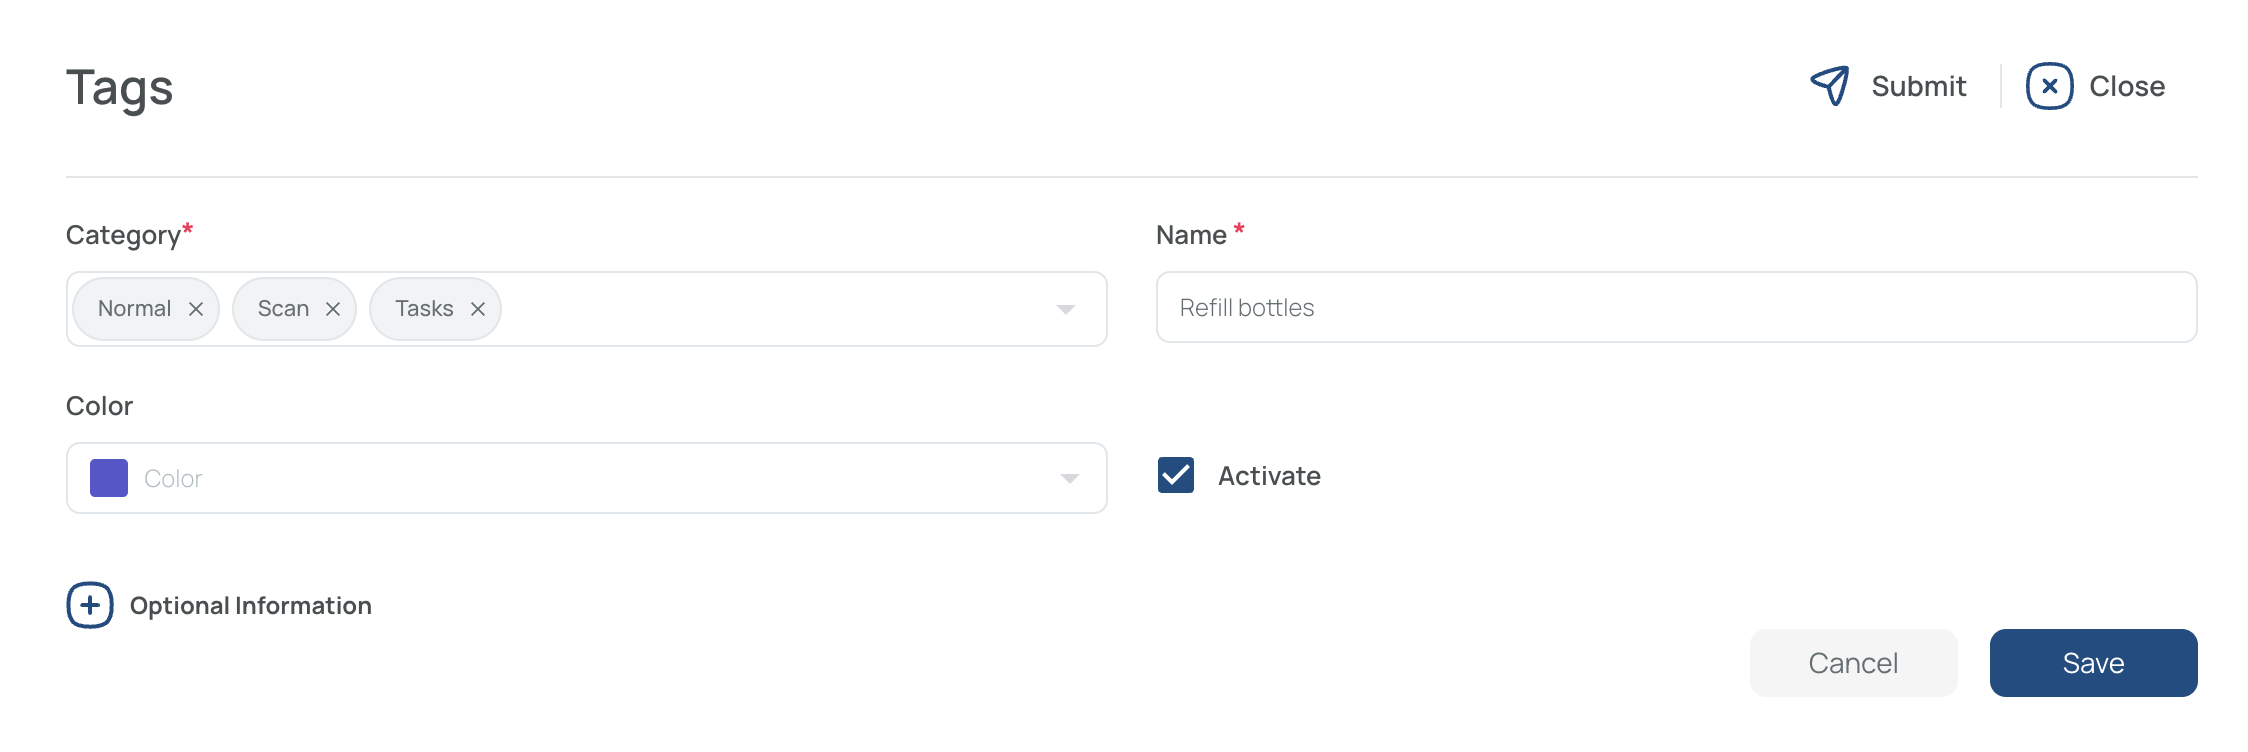2248x752 pixels.
Task: Click the Optional Information plus icon
Action: click(x=90, y=605)
